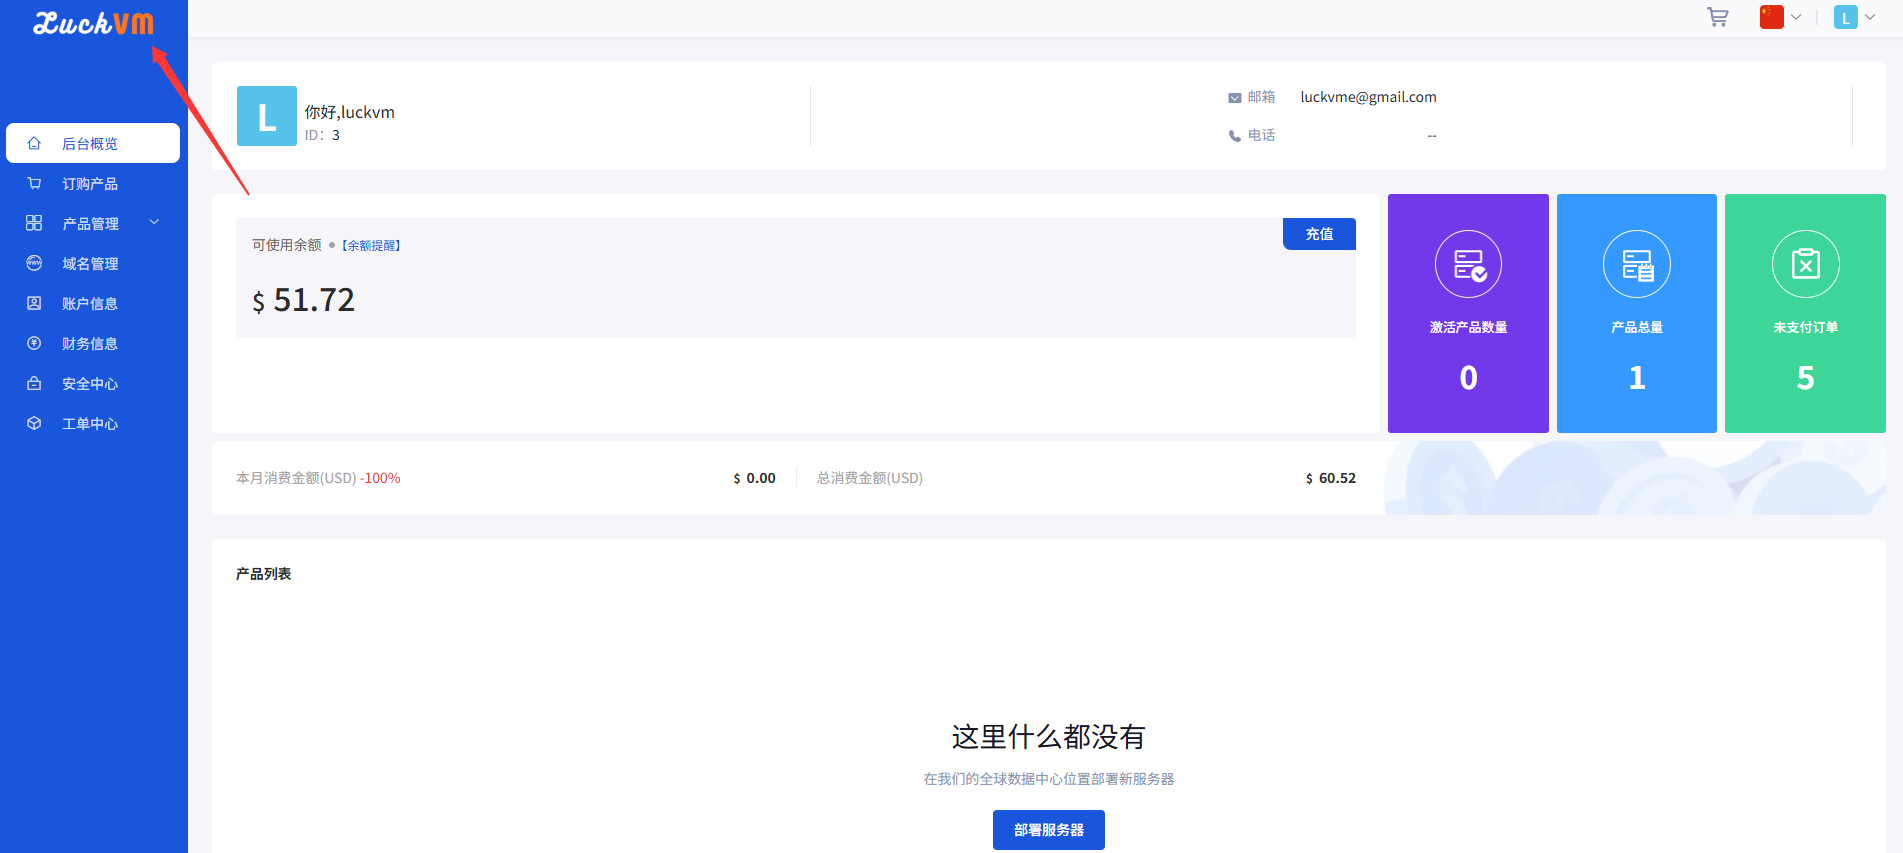Open the green 未支付订单 card
The width and height of the screenshot is (1903, 853).
coord(1805,313)
